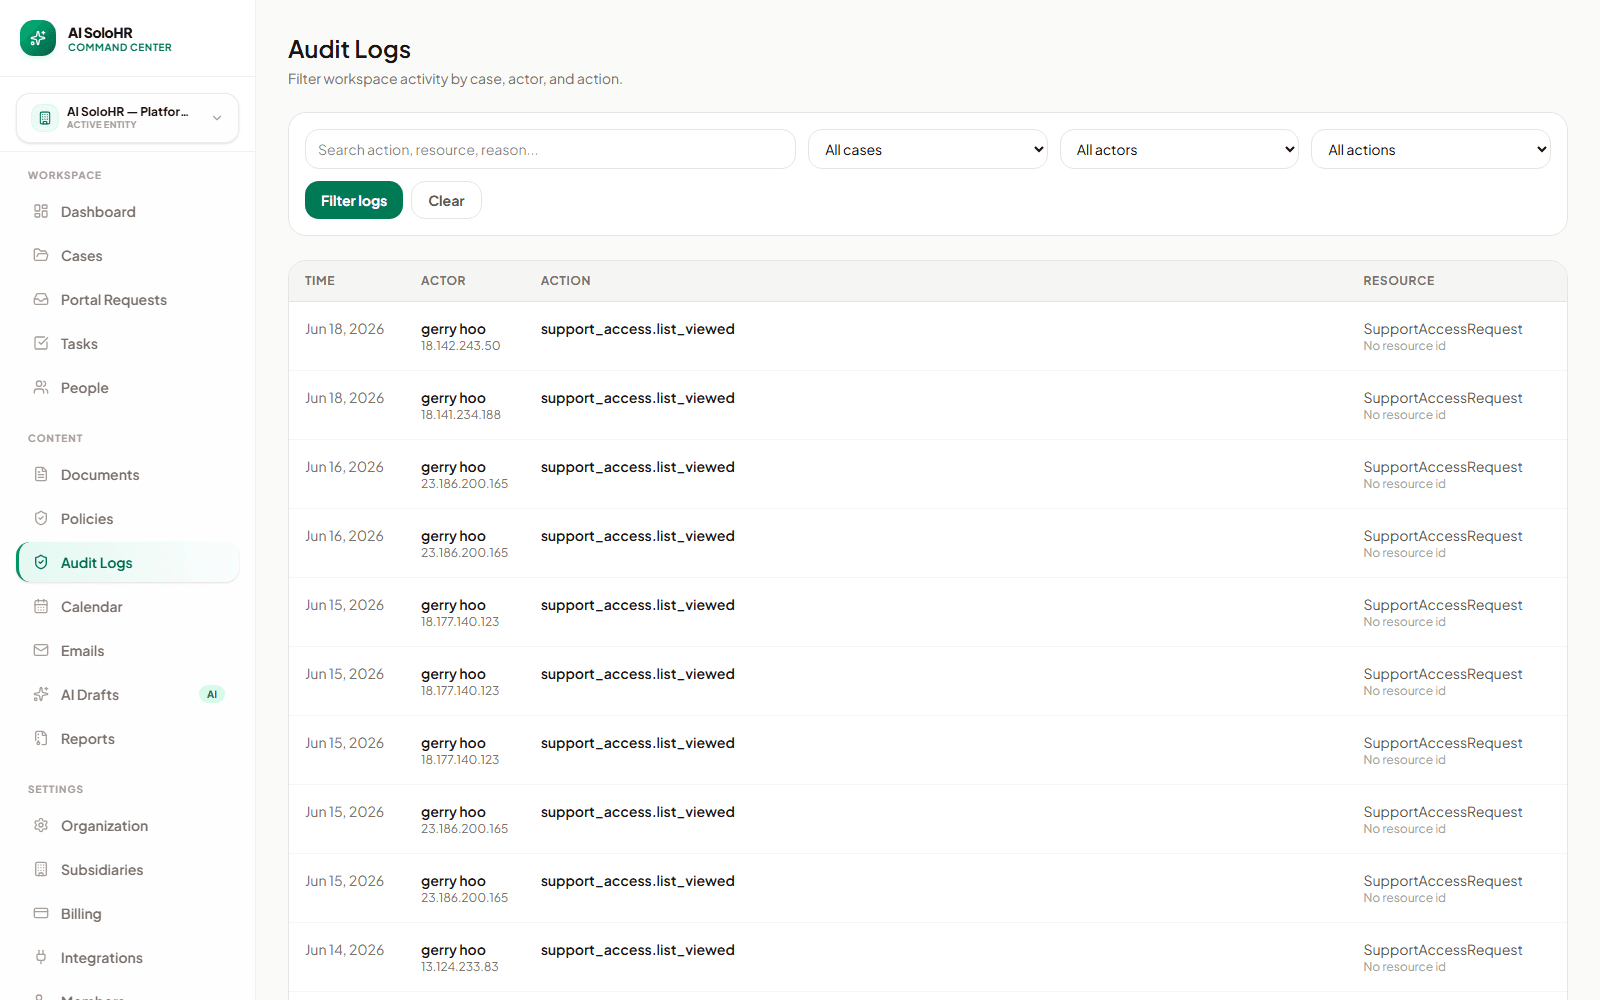The image size is (1600, 1000).
Task: Open the Calendar link
Action: pyautogui.click(x=128, y=607)
